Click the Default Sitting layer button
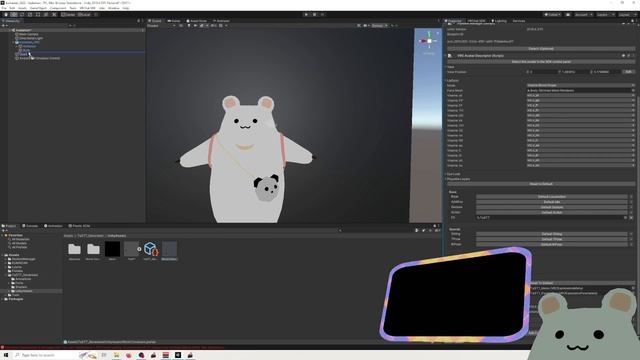The width and height of the screenshot is (640, 360). (551, 234)
